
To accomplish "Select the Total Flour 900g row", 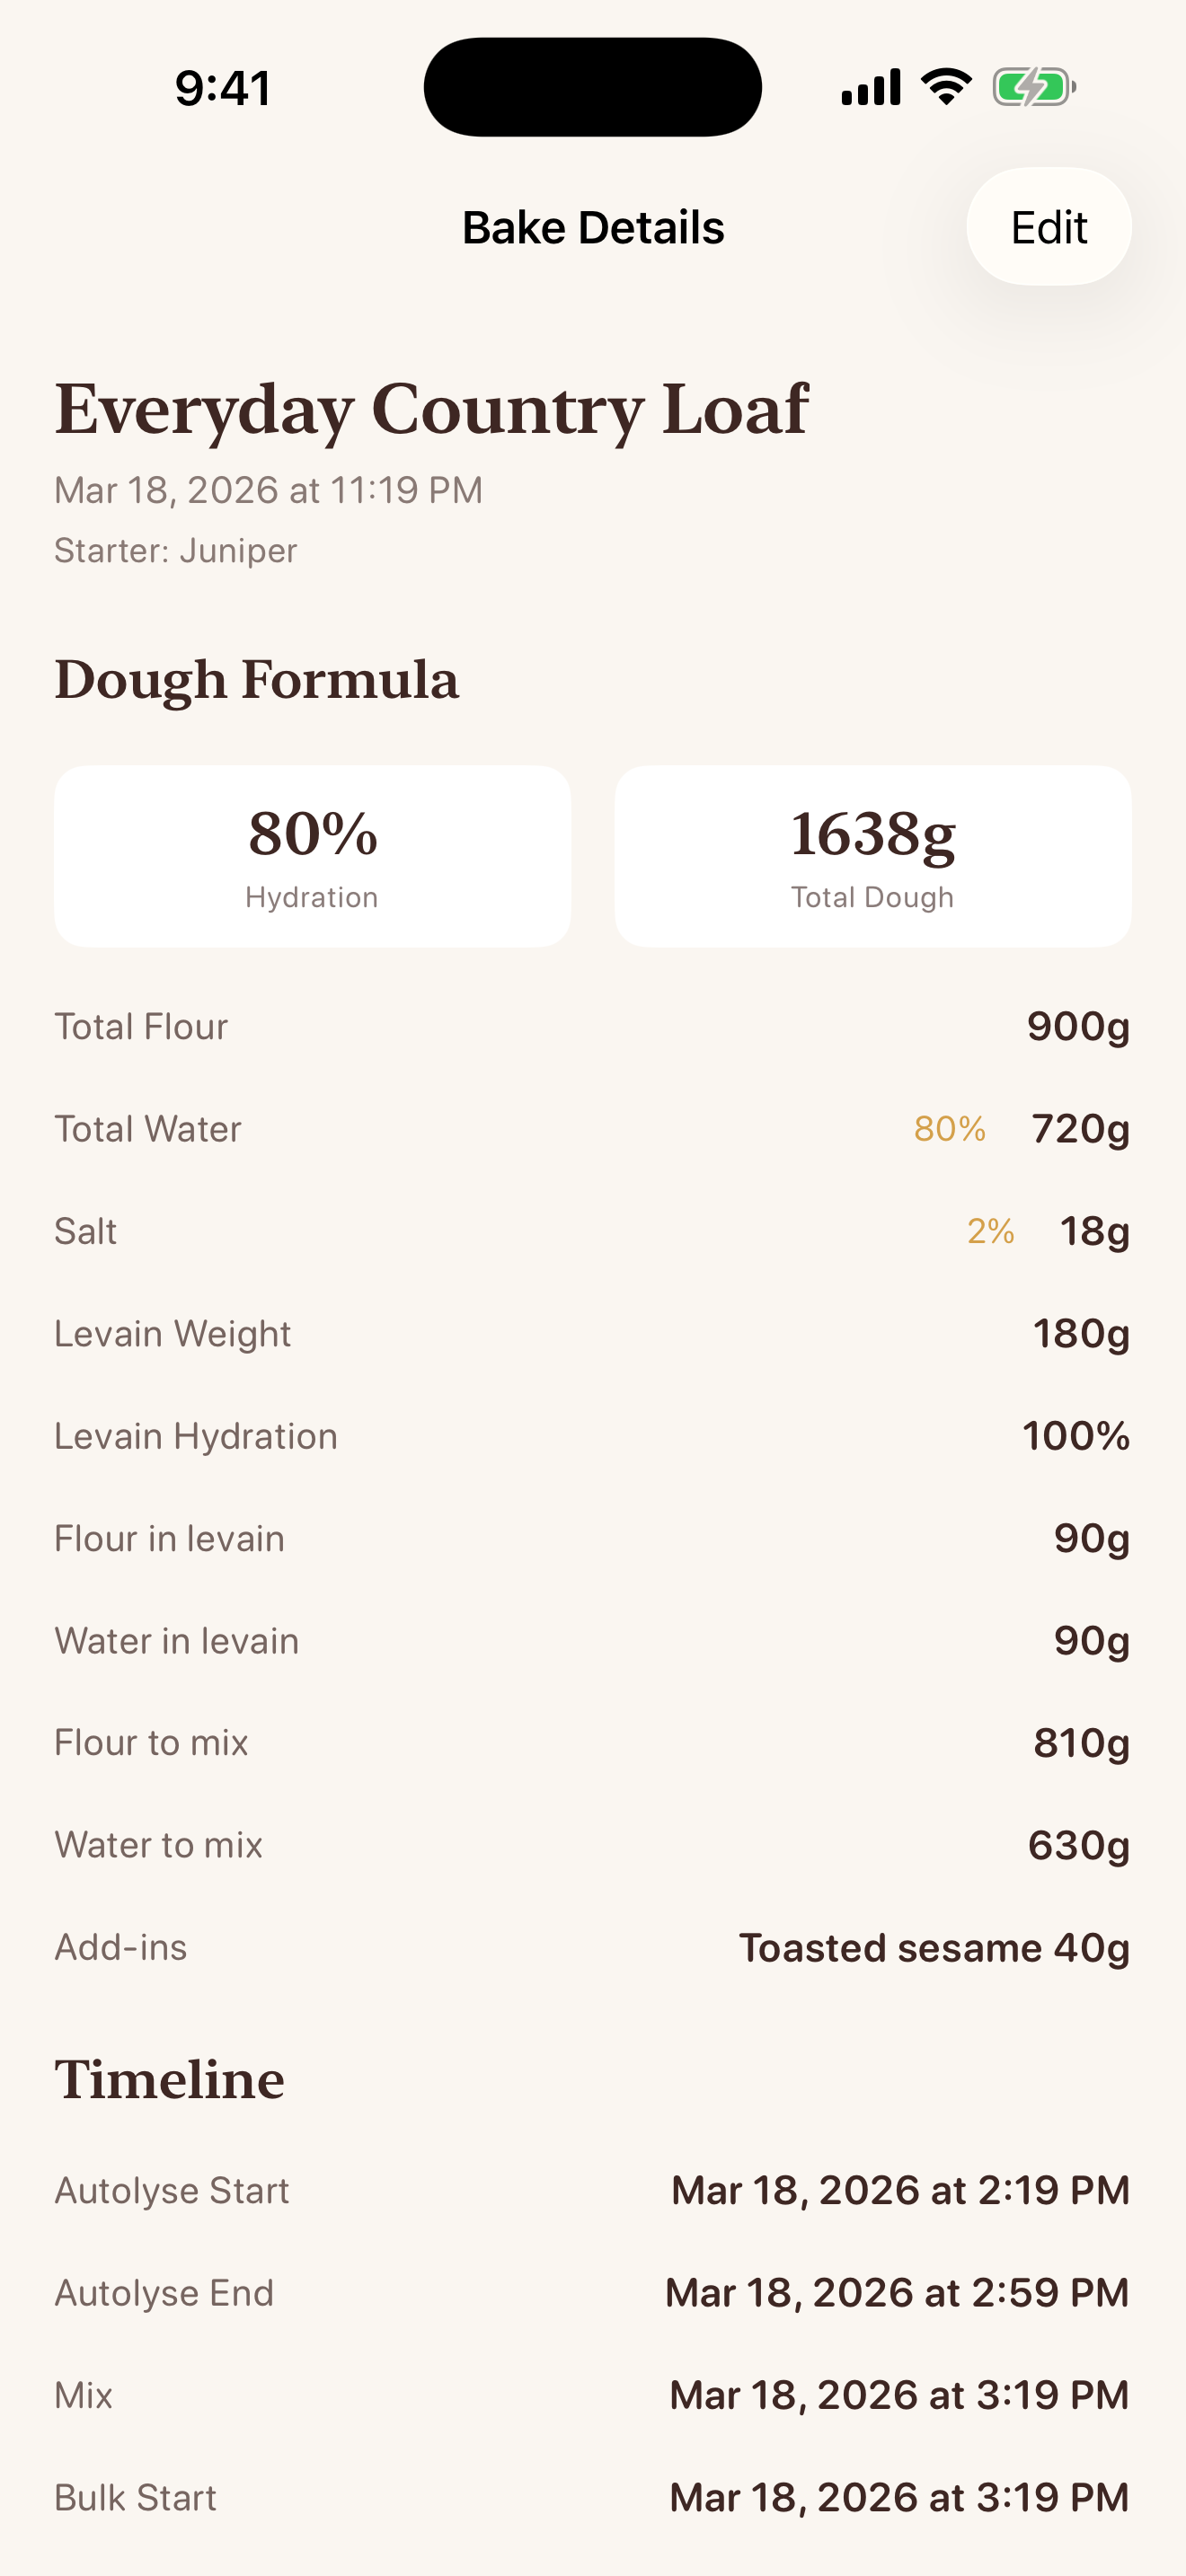I will pos(592,1027).
